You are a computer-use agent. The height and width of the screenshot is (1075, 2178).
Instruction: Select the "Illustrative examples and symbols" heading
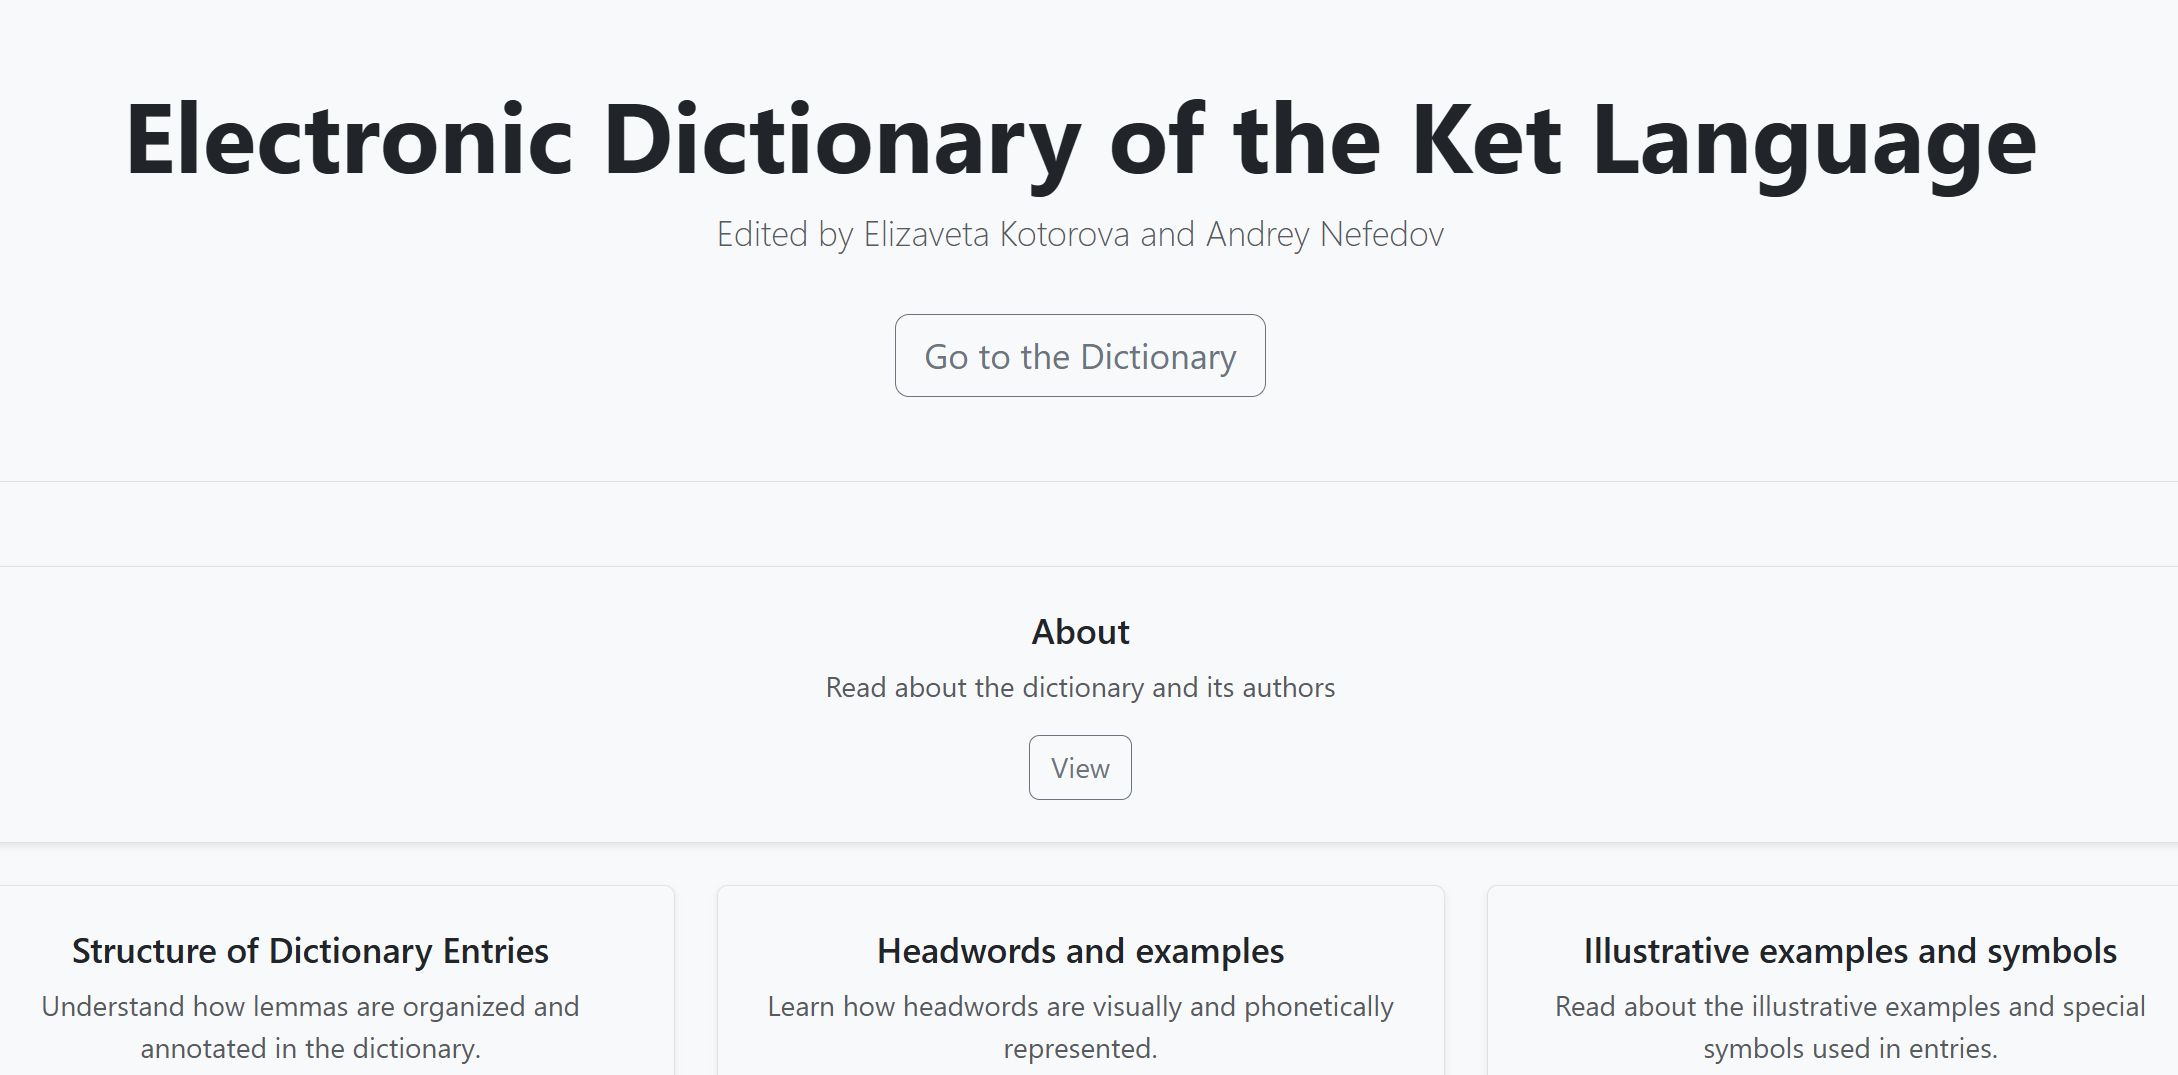(x=1850, y=951)
